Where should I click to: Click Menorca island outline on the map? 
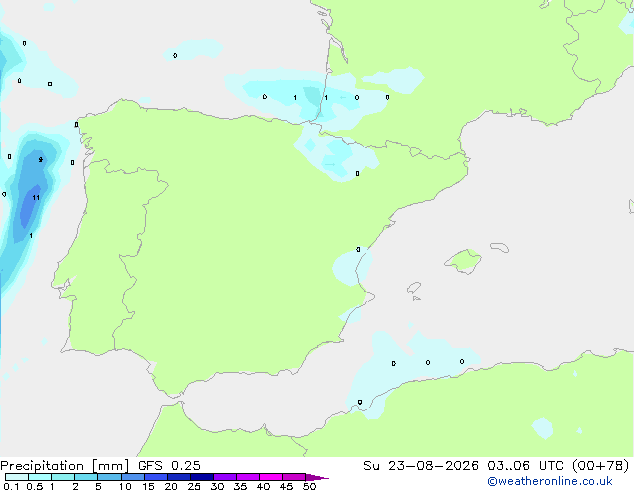(499, 247)
